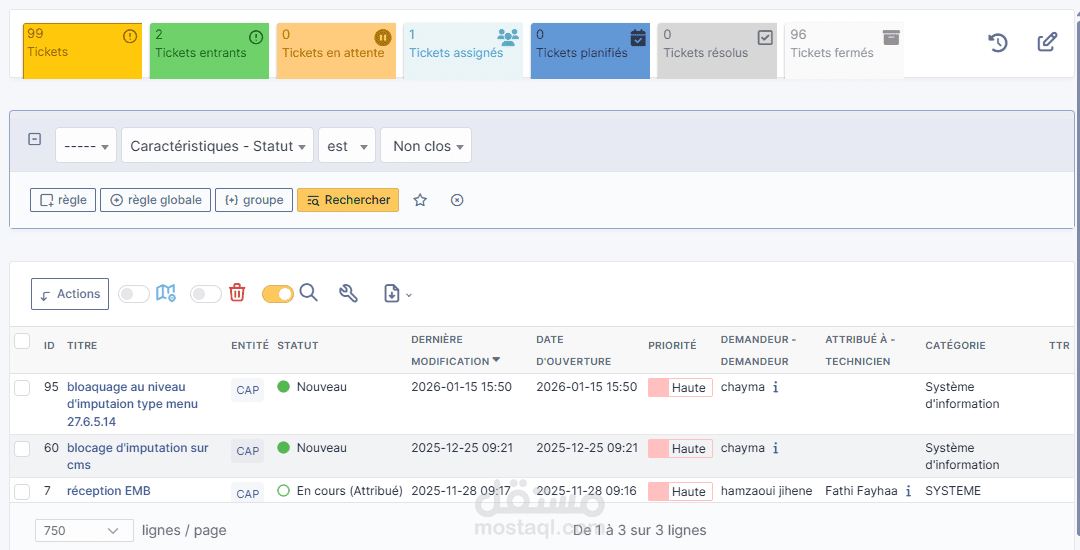Select the checkbox for ticket 7

click(22, 491)
